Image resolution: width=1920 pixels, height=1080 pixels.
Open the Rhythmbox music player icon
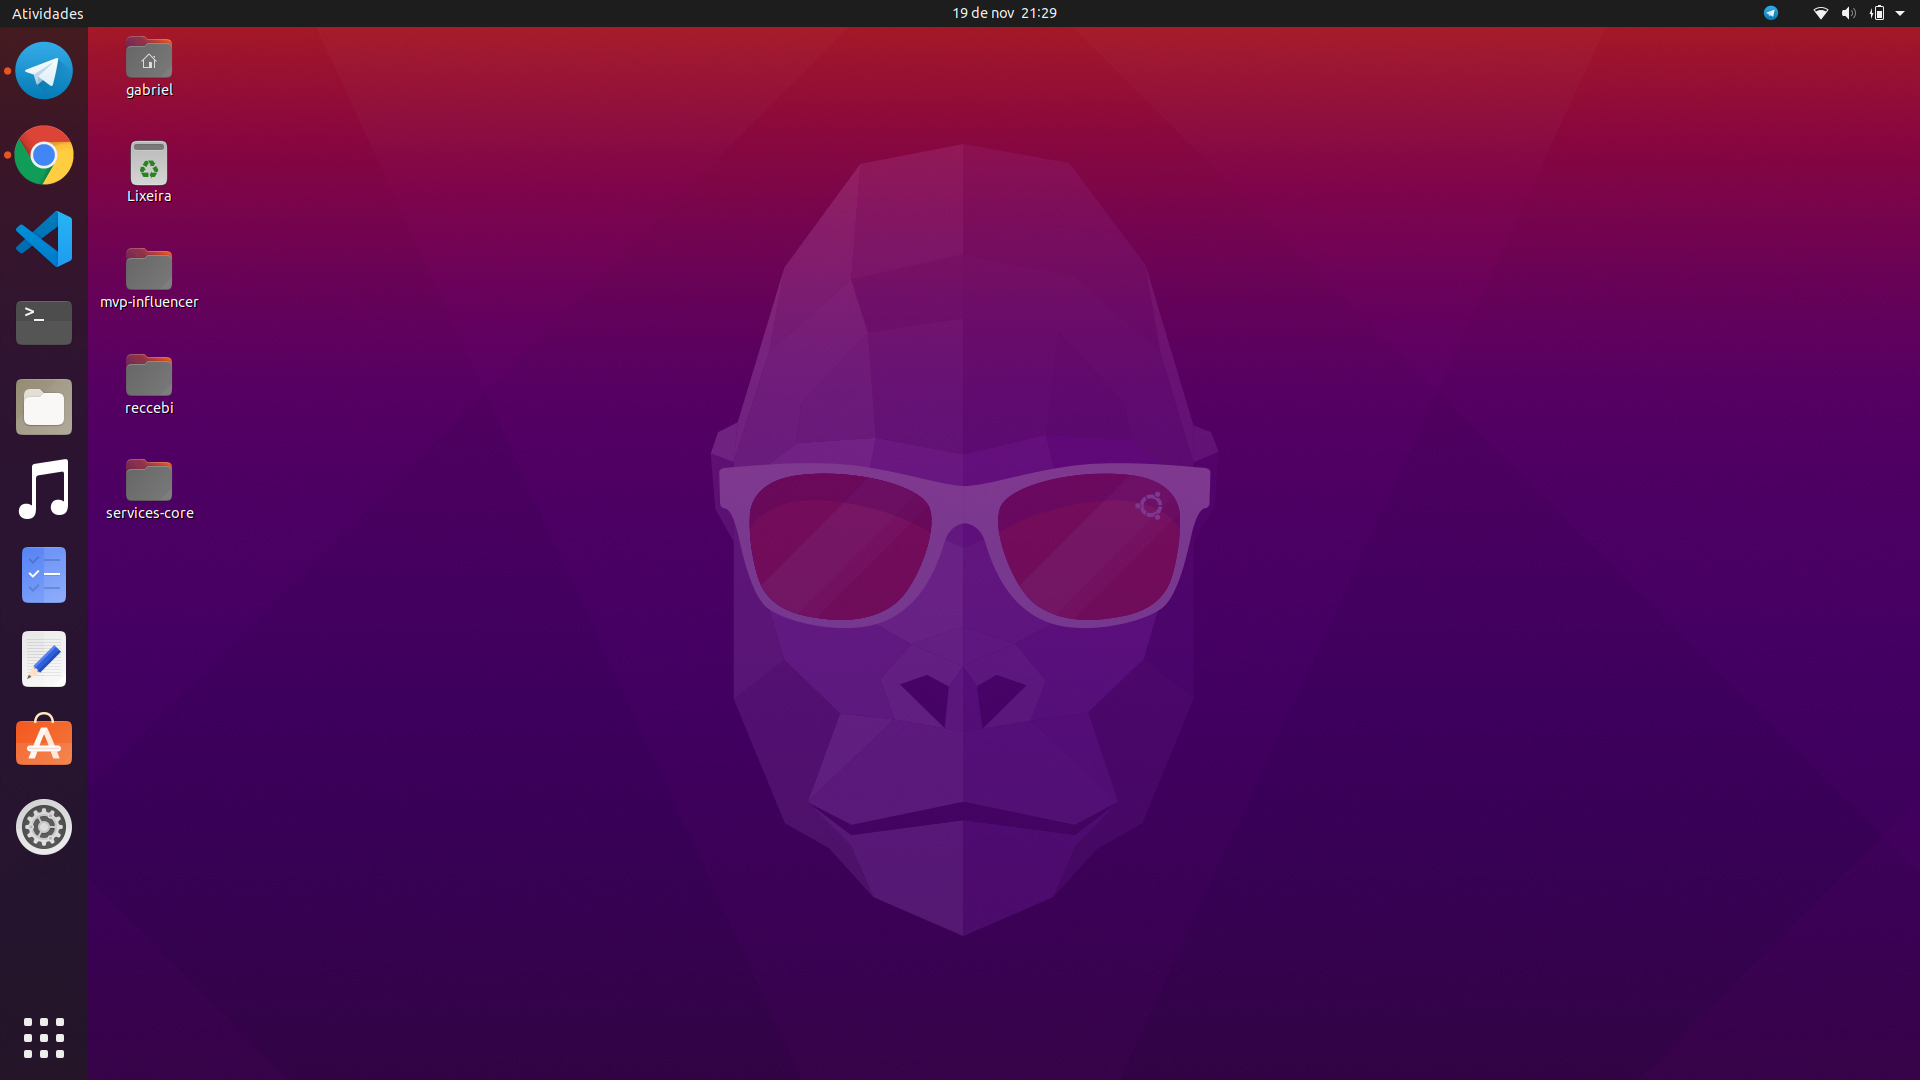click(x=44, y=490)
